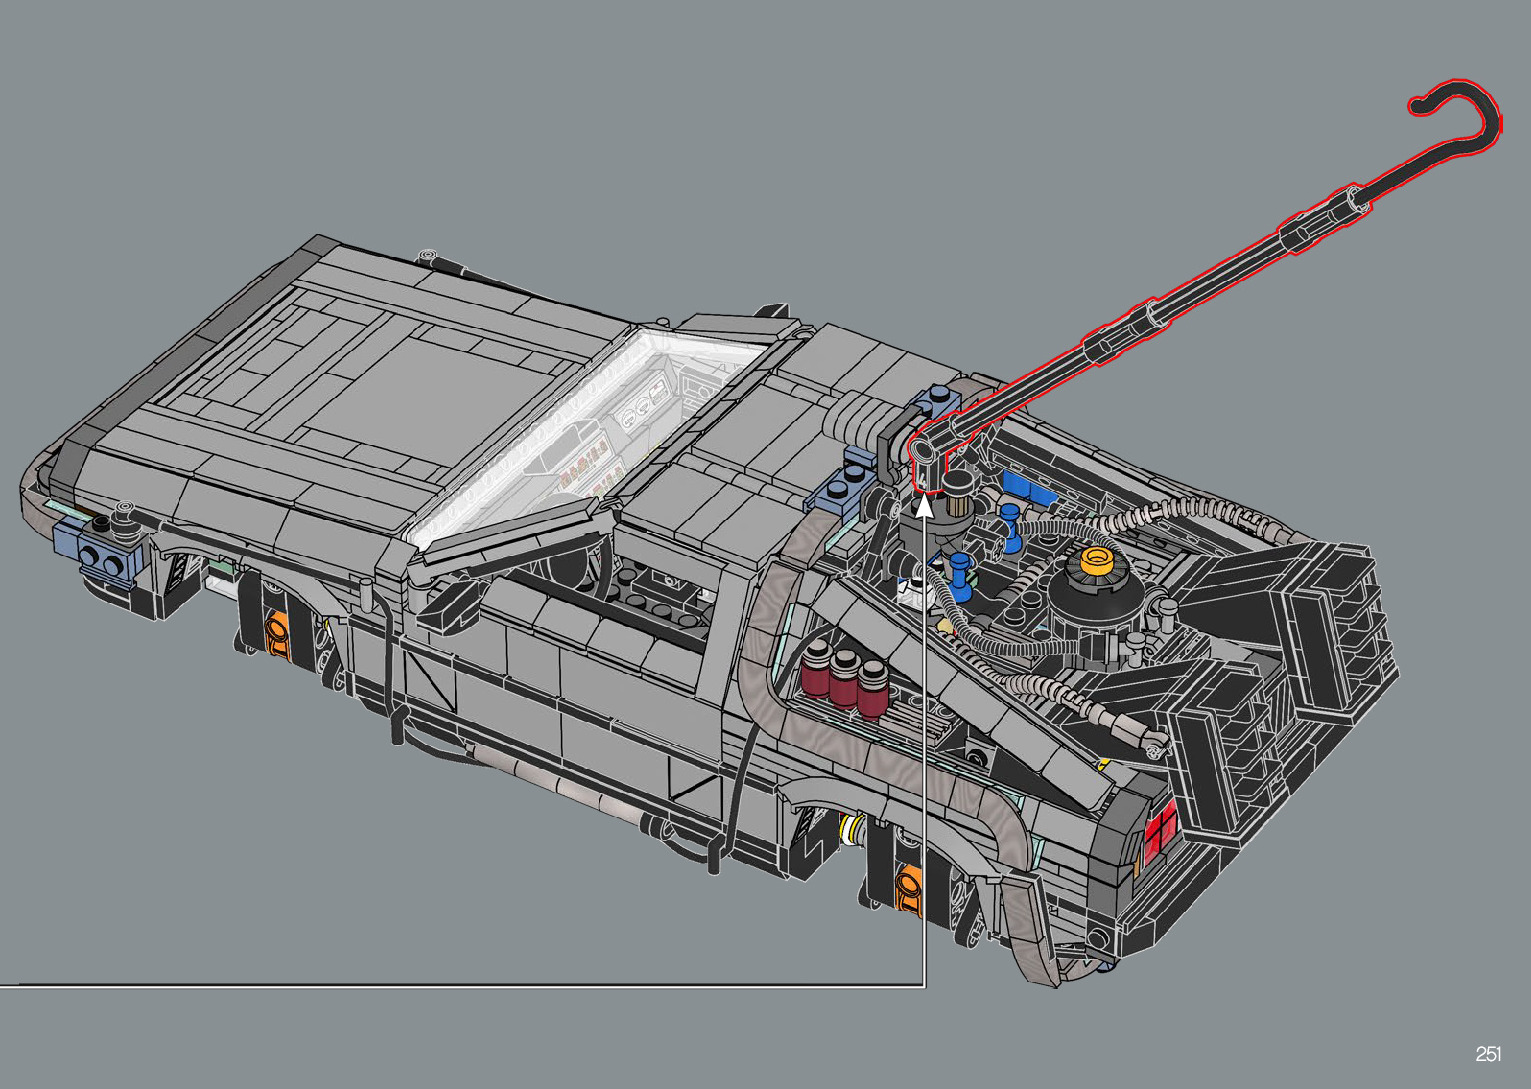The height and width of the screenshot is (1089, 1531).
Task: Click the red-outlined pole elbow joint
Action: click(926, 453)
